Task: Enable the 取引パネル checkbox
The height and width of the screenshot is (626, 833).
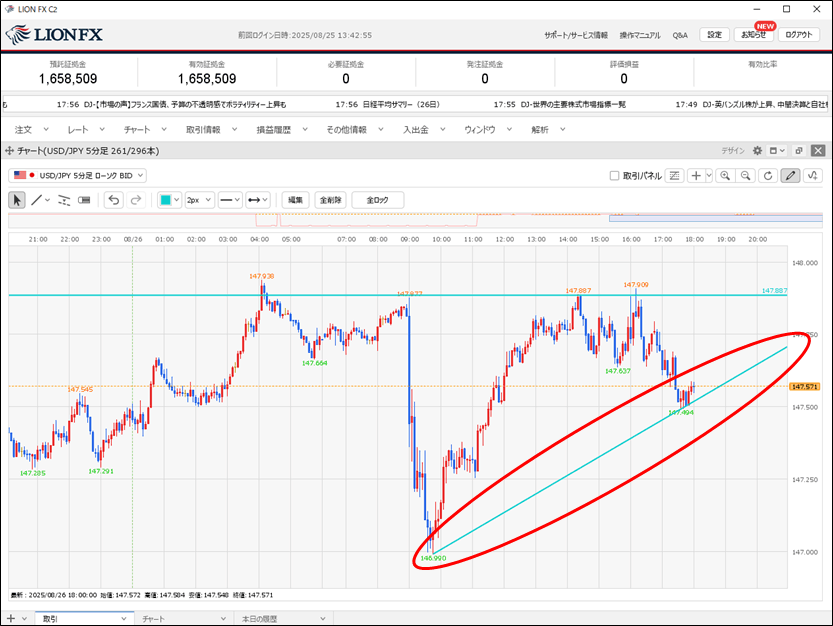Action: pos(615,176)
